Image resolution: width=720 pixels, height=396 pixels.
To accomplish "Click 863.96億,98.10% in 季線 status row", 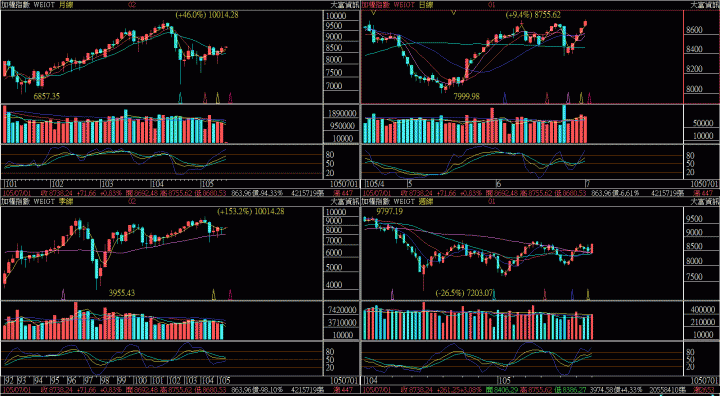I will pos(257,390).
